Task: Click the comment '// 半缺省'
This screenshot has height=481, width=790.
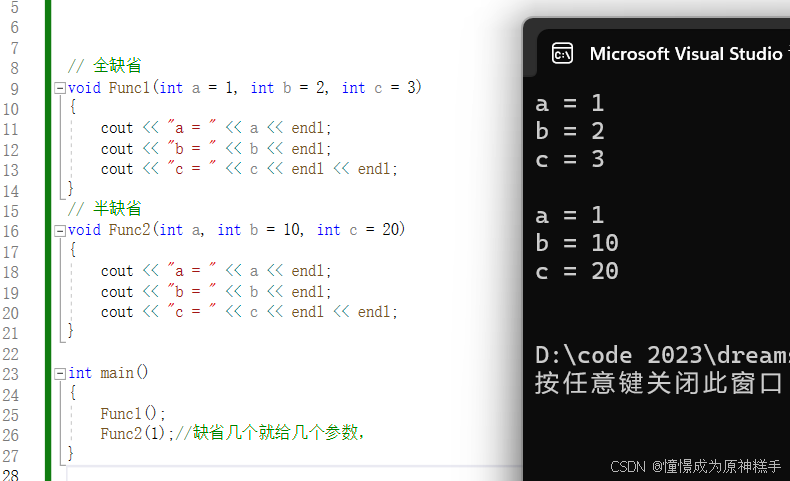Action: coord(105,209)
